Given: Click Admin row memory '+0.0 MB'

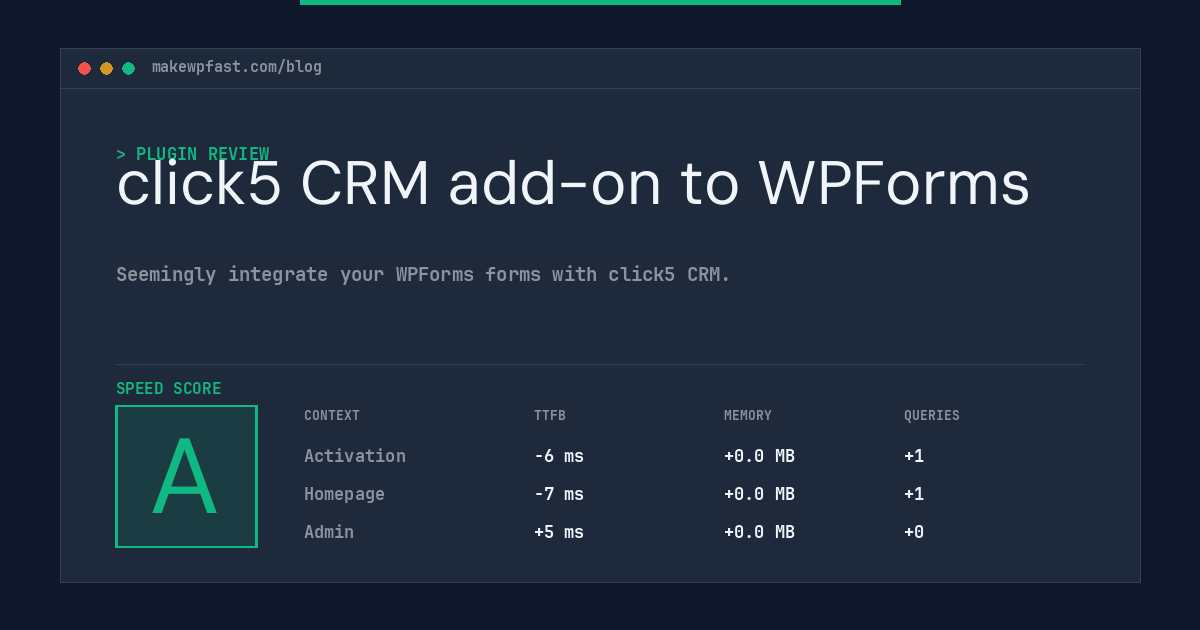Looking at the screenshot, I should (759, 532).
